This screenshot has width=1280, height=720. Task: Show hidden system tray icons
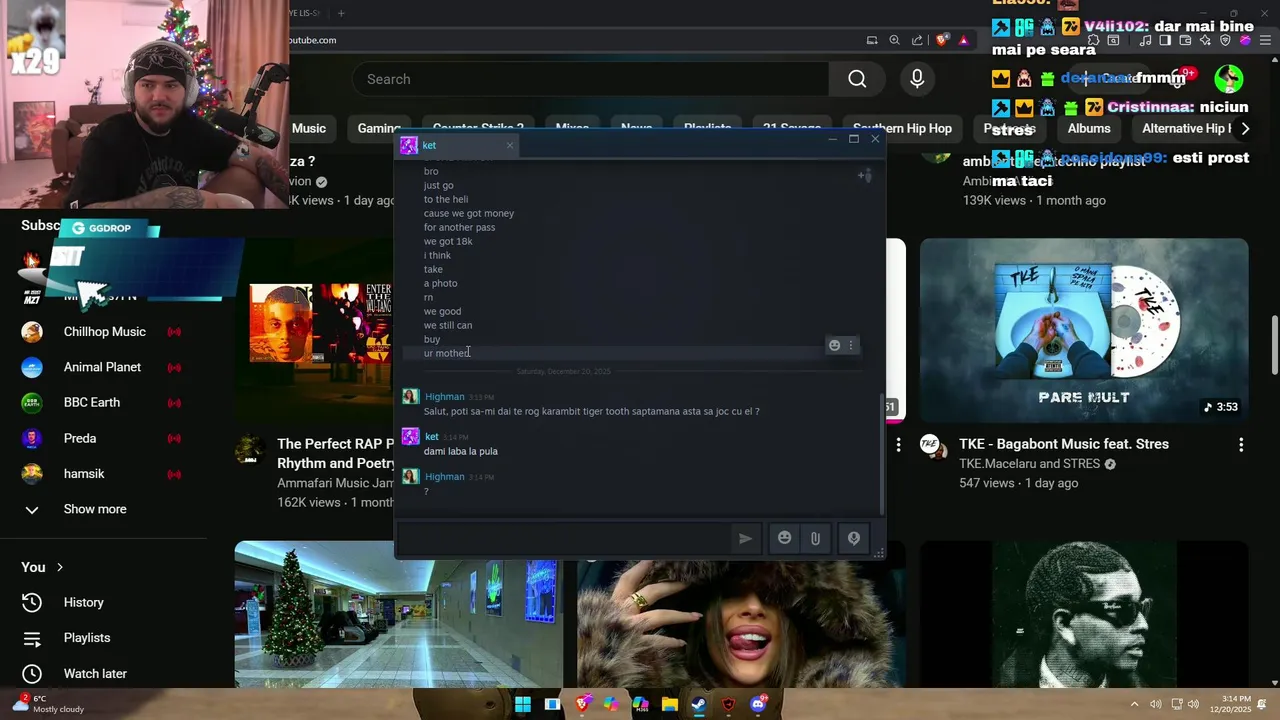pyautogui.click(x=1134, y=704)
